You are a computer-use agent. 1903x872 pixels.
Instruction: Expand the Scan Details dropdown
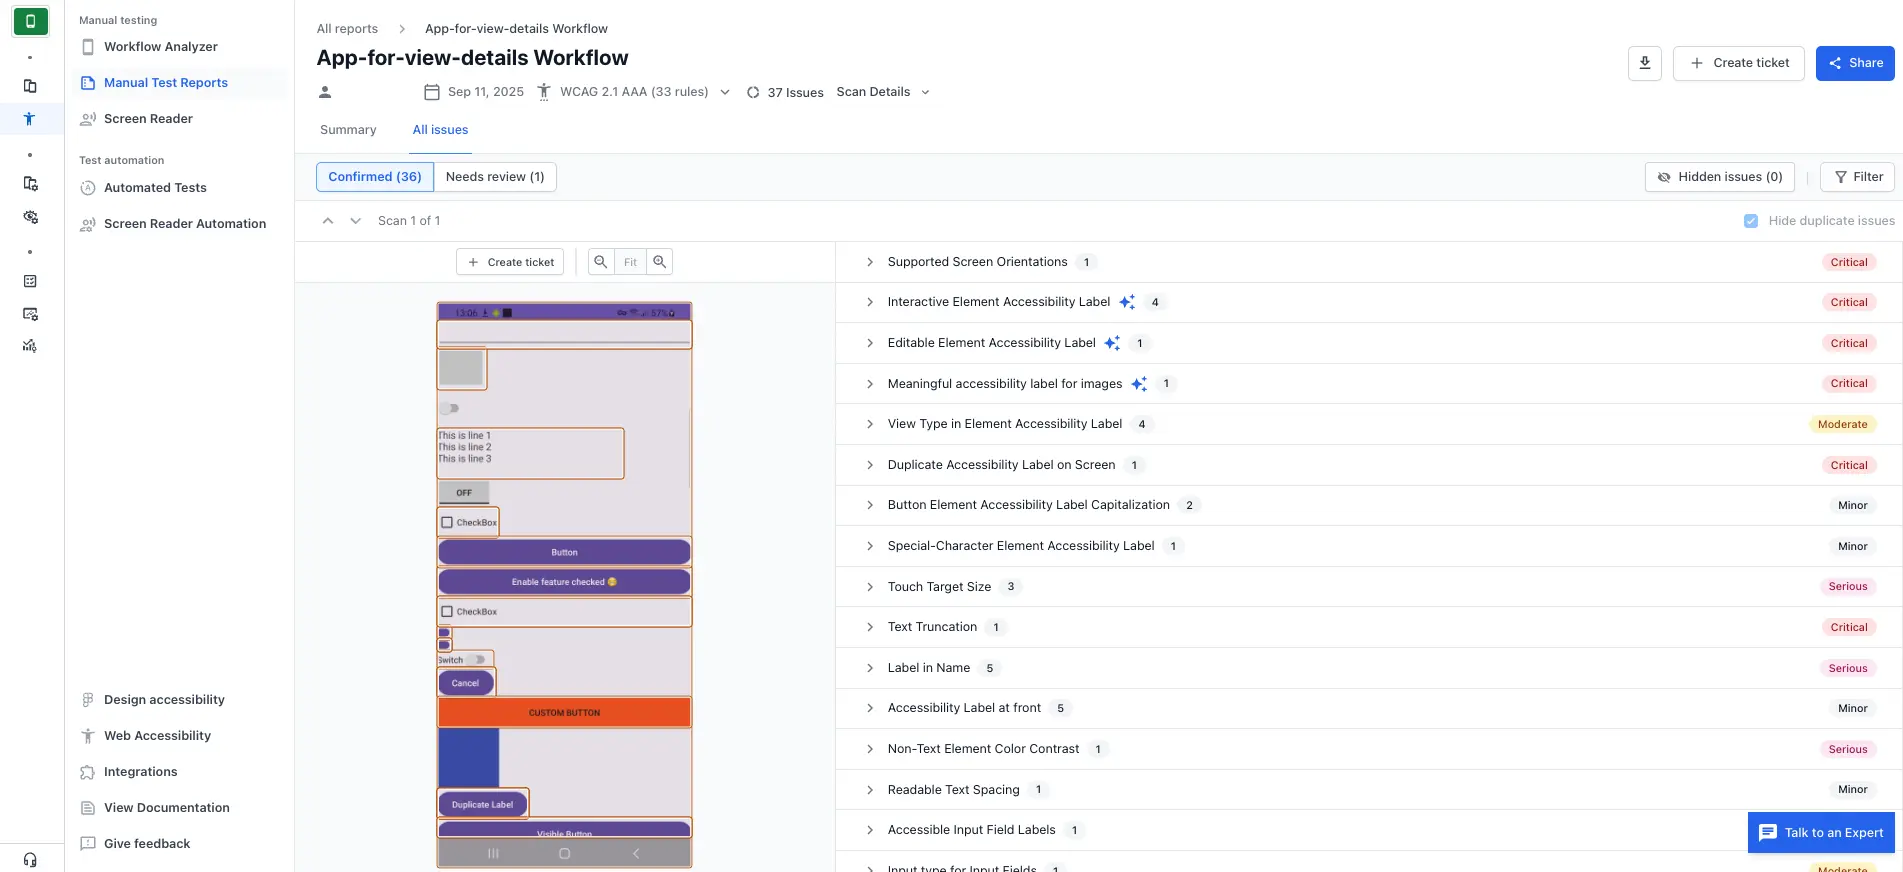point(883,92)
